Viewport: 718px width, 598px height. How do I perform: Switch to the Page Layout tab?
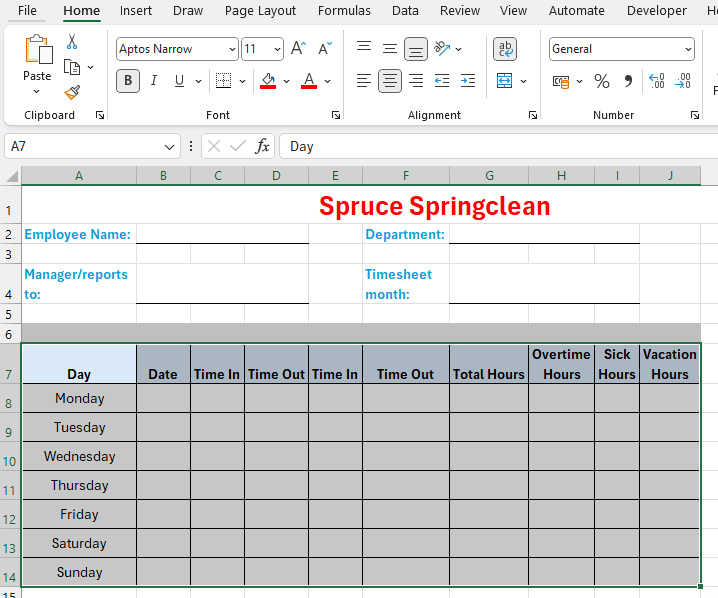(x=260, y=11)
